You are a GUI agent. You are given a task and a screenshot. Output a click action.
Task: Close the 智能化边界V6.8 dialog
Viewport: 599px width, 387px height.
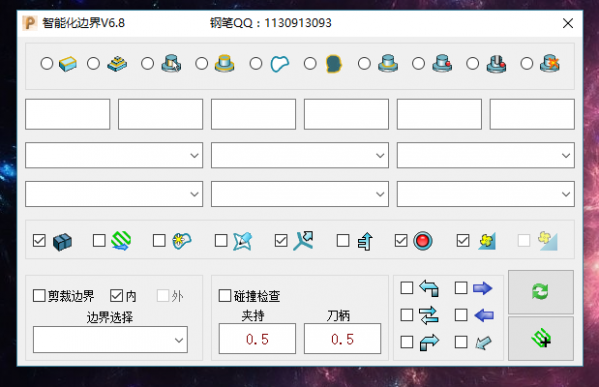pos(568,23)
